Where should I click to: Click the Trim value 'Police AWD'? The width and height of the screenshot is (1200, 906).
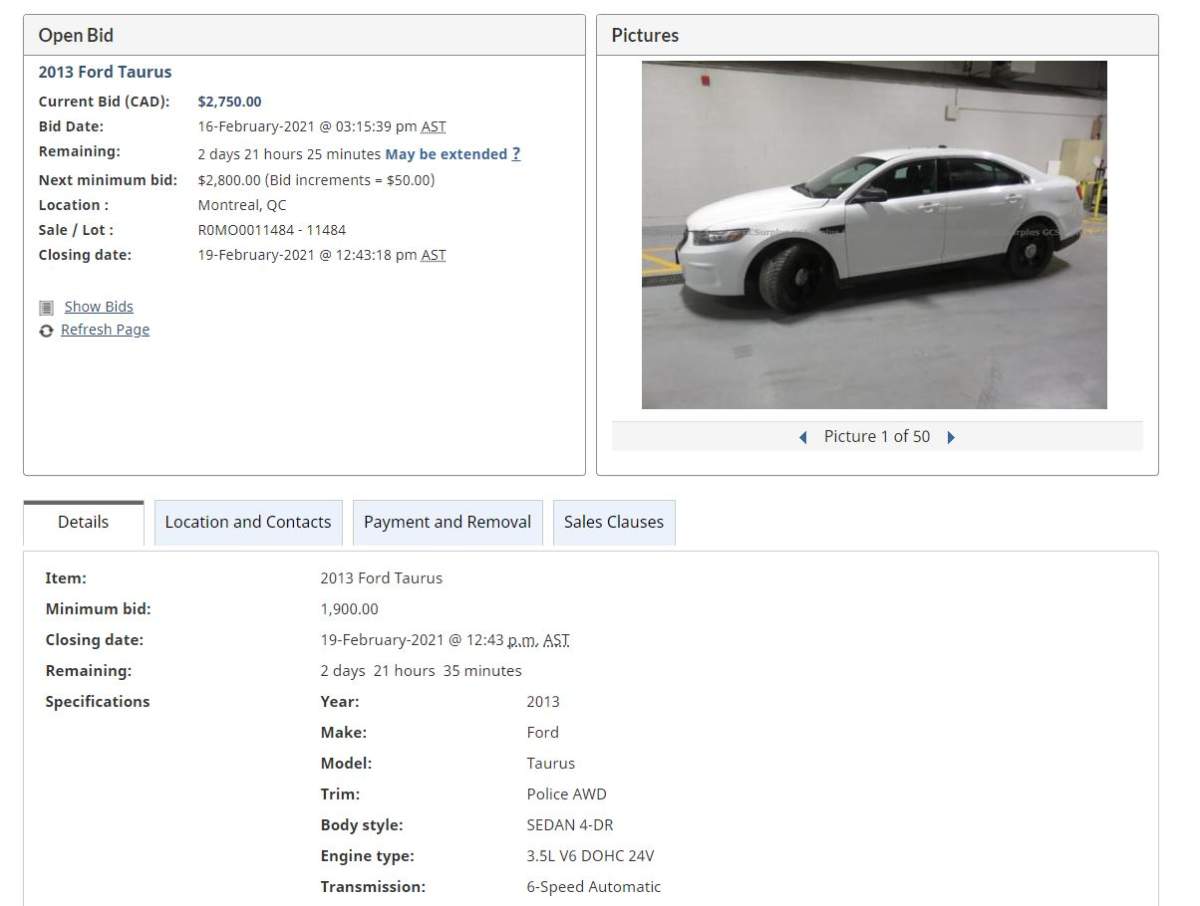[x=567, y=794]
